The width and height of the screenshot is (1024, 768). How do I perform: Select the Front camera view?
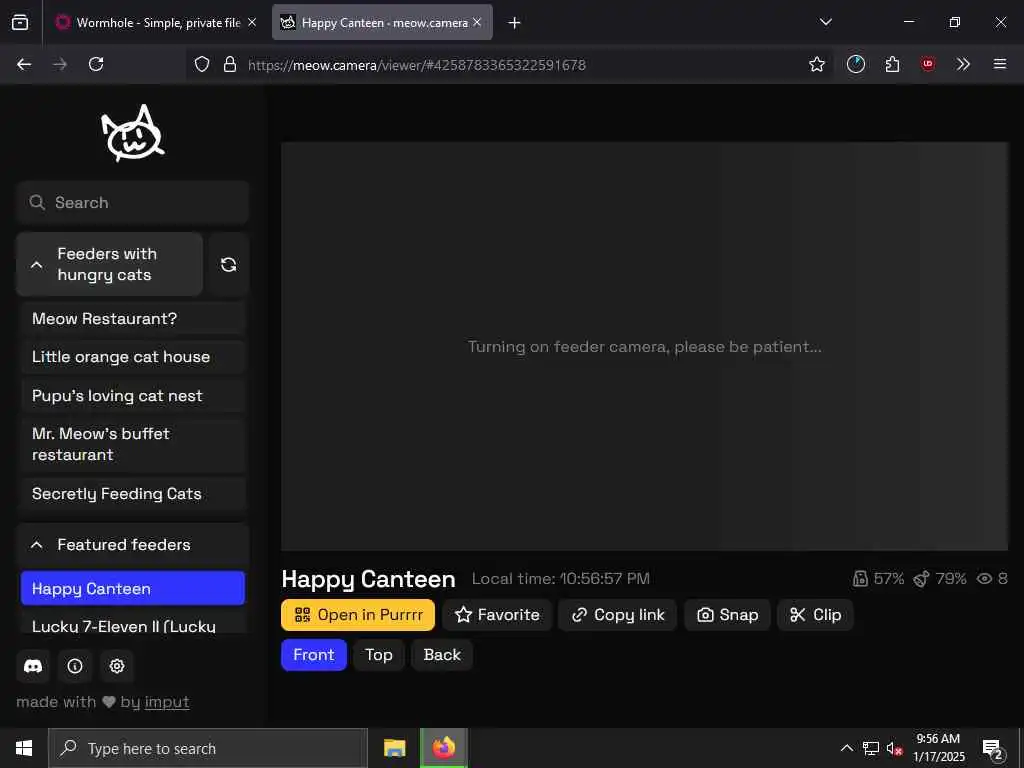(313, 655)
